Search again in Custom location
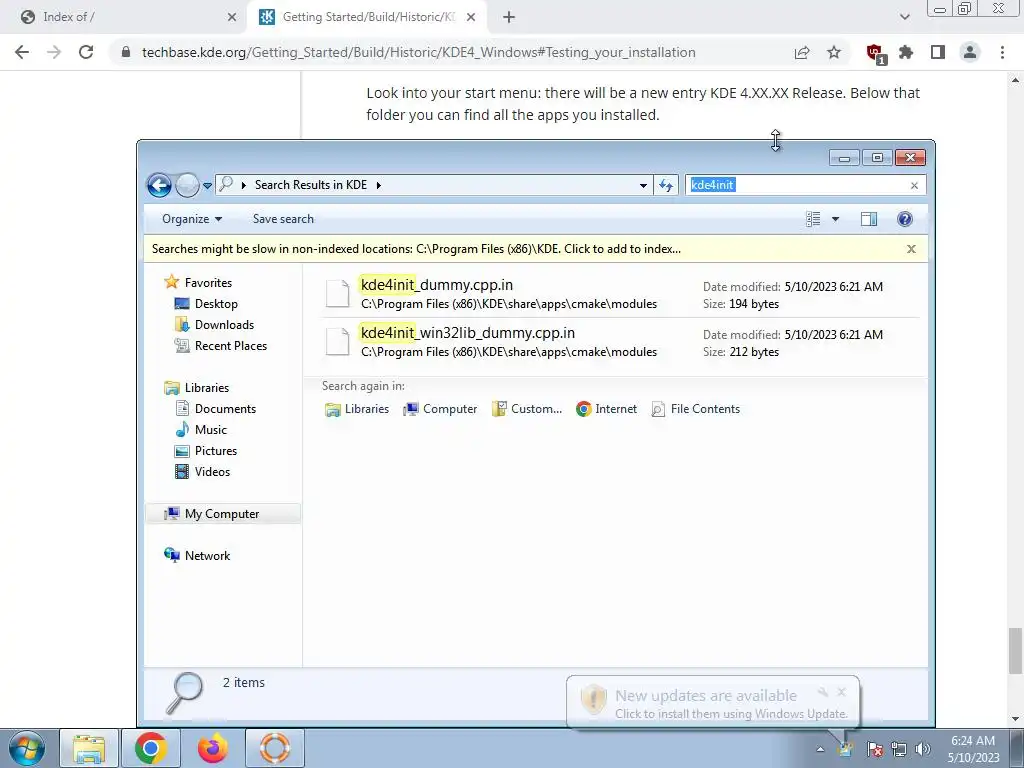Image resolution: width=1024 pixels, height=768 pixels. 527,409
